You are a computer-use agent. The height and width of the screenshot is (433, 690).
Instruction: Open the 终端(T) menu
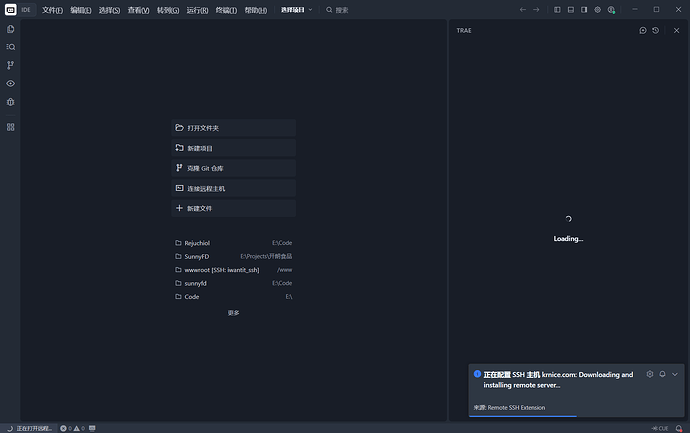click(x=226, y=10)
